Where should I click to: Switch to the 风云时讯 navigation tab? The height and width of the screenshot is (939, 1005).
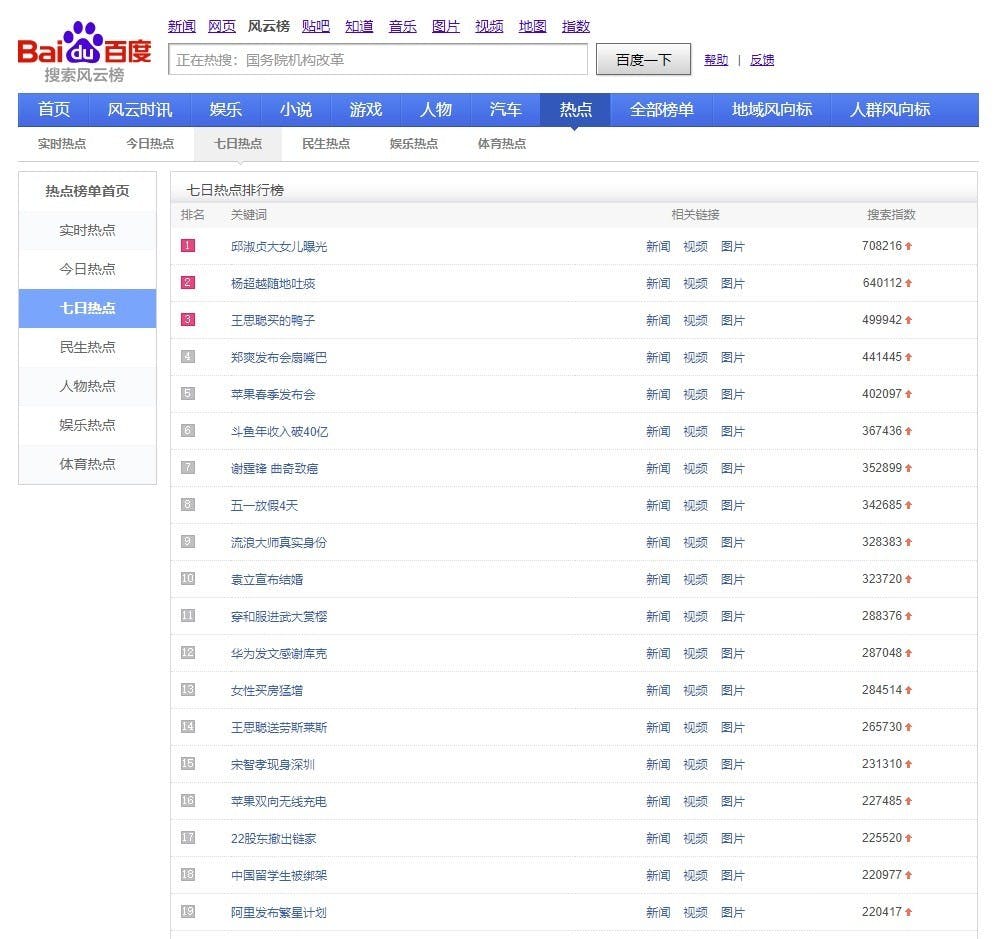click(x=140, y=110)
